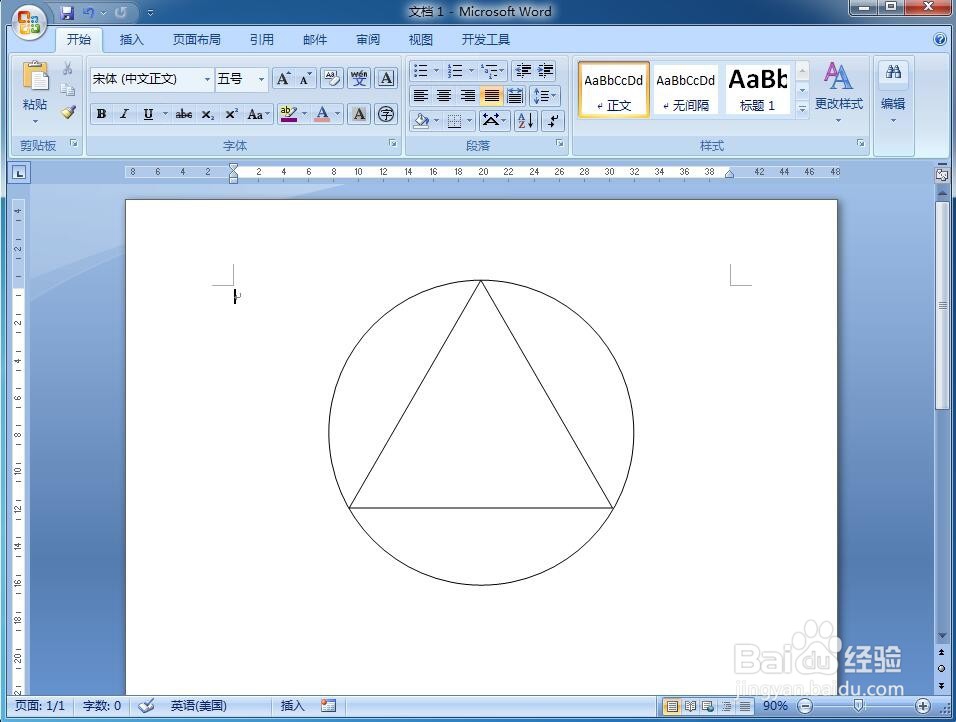Apply the 正文 style
The width and height of the screenshot is (956, 722).
(613, 90)
